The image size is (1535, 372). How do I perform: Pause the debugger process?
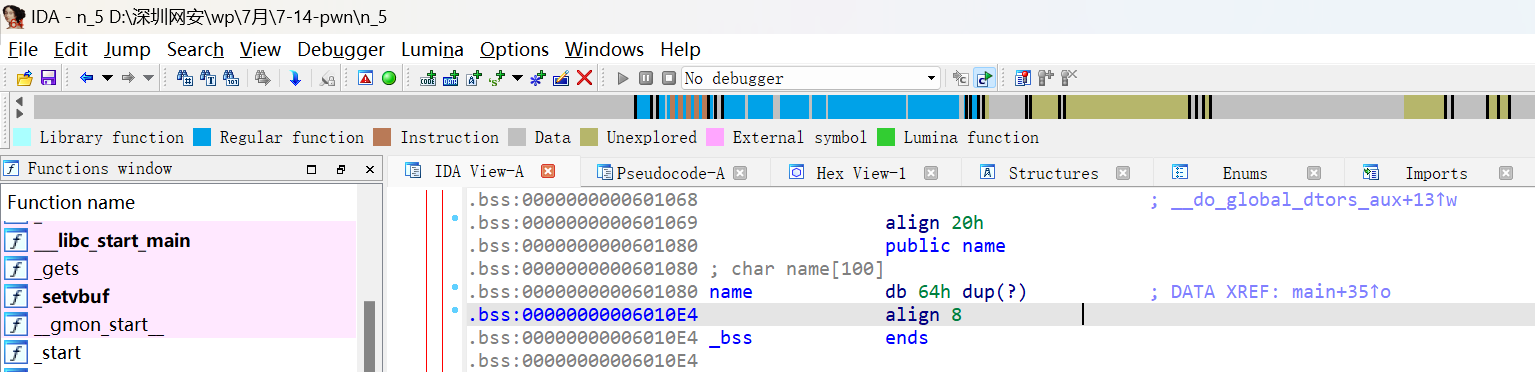tap(646, 77)
